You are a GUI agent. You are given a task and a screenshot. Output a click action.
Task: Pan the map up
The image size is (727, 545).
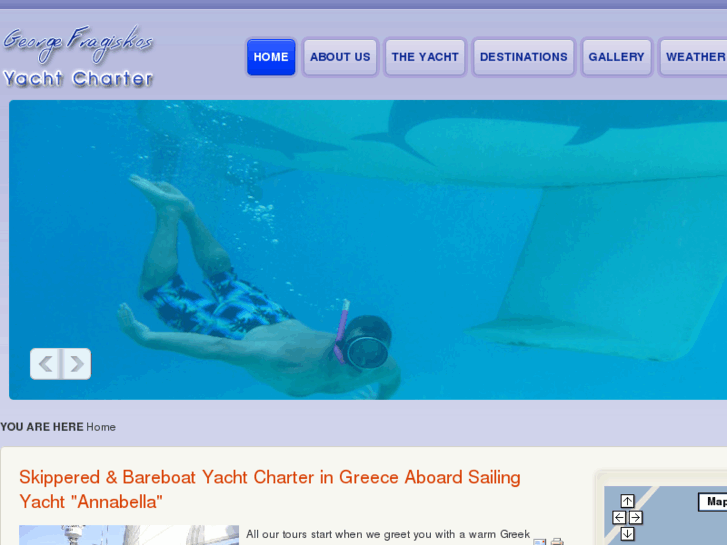pyautogui.click(x=627, y=501)
